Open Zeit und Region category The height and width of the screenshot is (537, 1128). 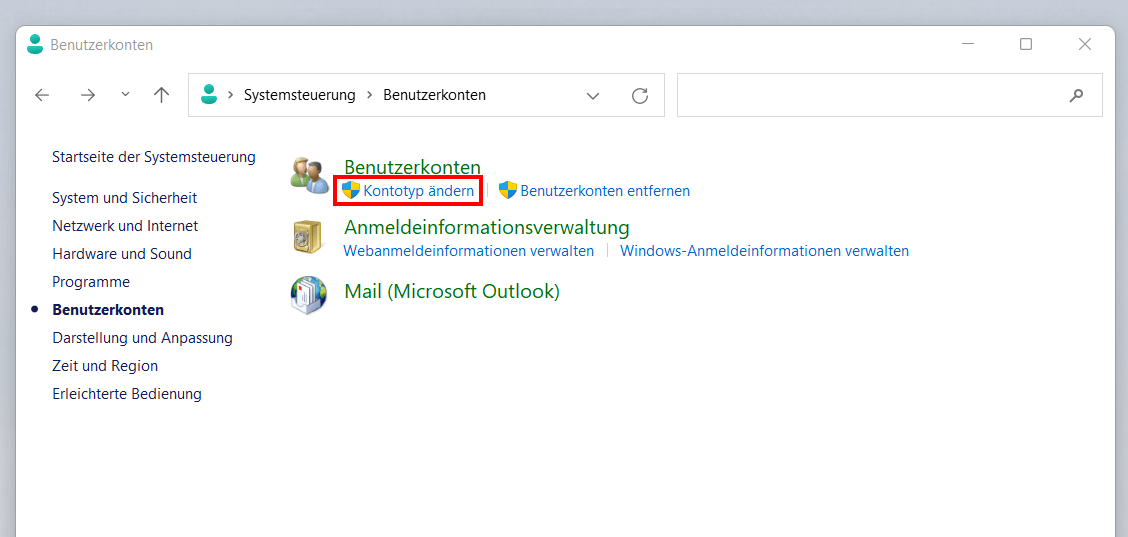[x=105, y=366]
